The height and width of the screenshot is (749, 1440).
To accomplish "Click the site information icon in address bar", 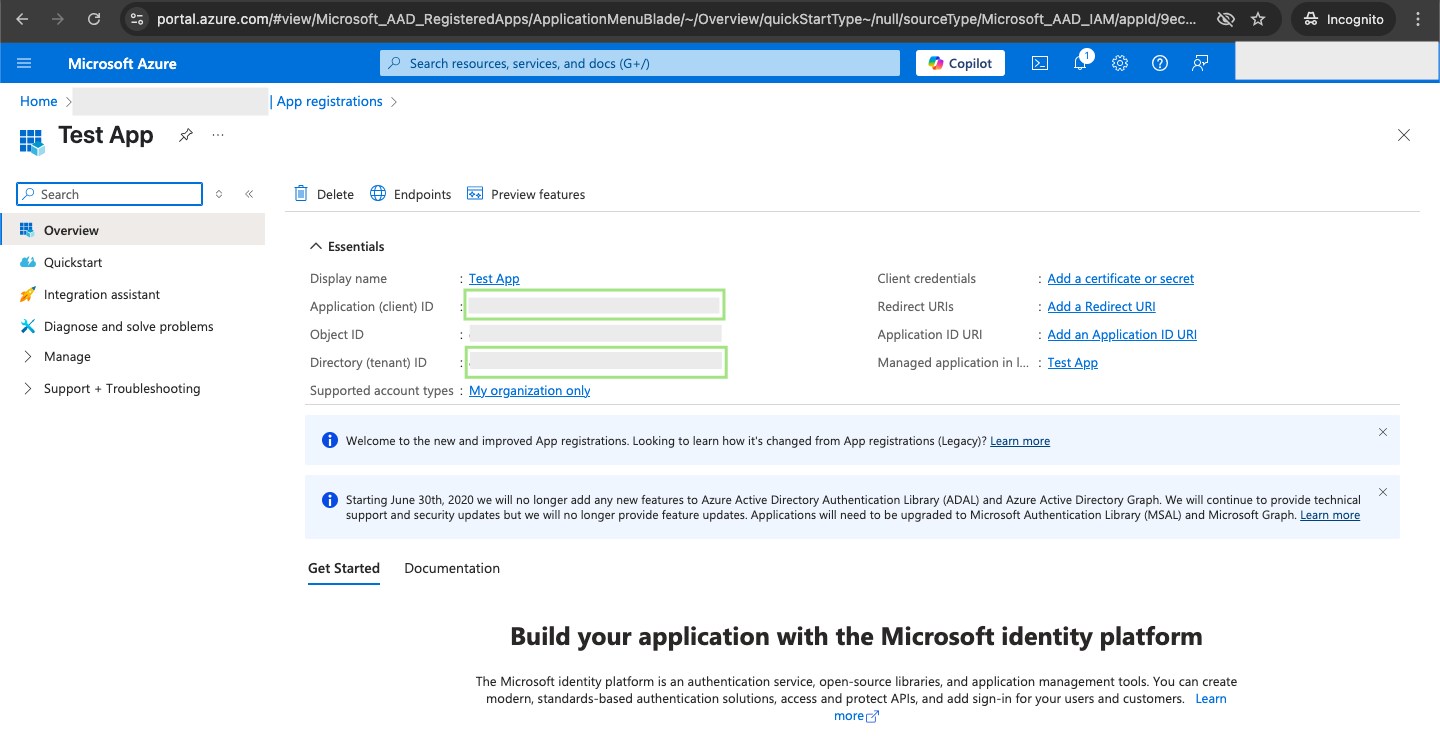I will [x=138, y=19].
